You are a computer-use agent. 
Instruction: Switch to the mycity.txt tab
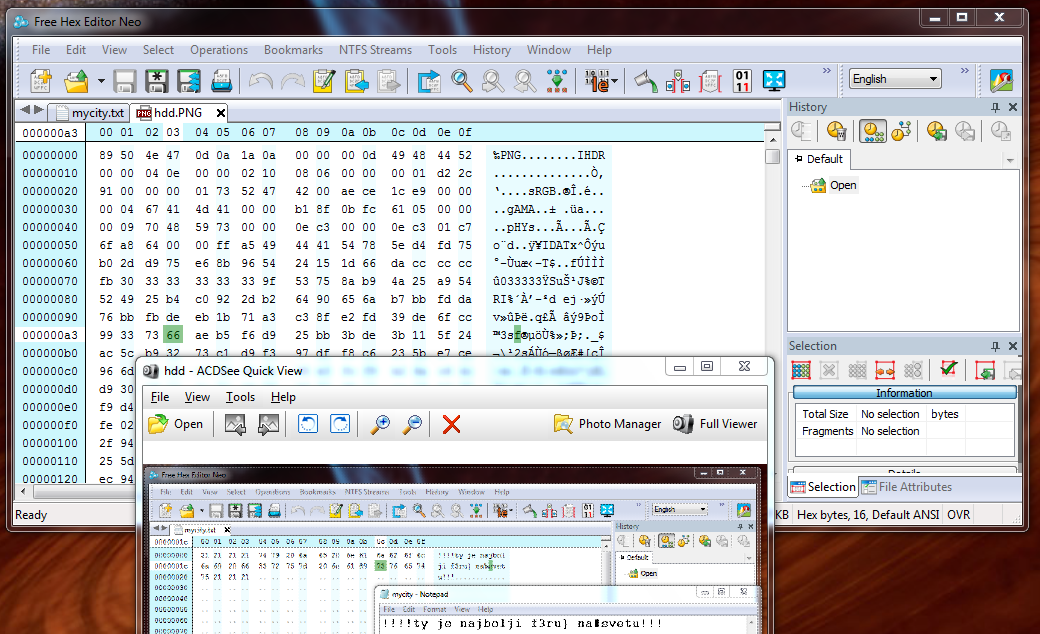pos(97,113)
